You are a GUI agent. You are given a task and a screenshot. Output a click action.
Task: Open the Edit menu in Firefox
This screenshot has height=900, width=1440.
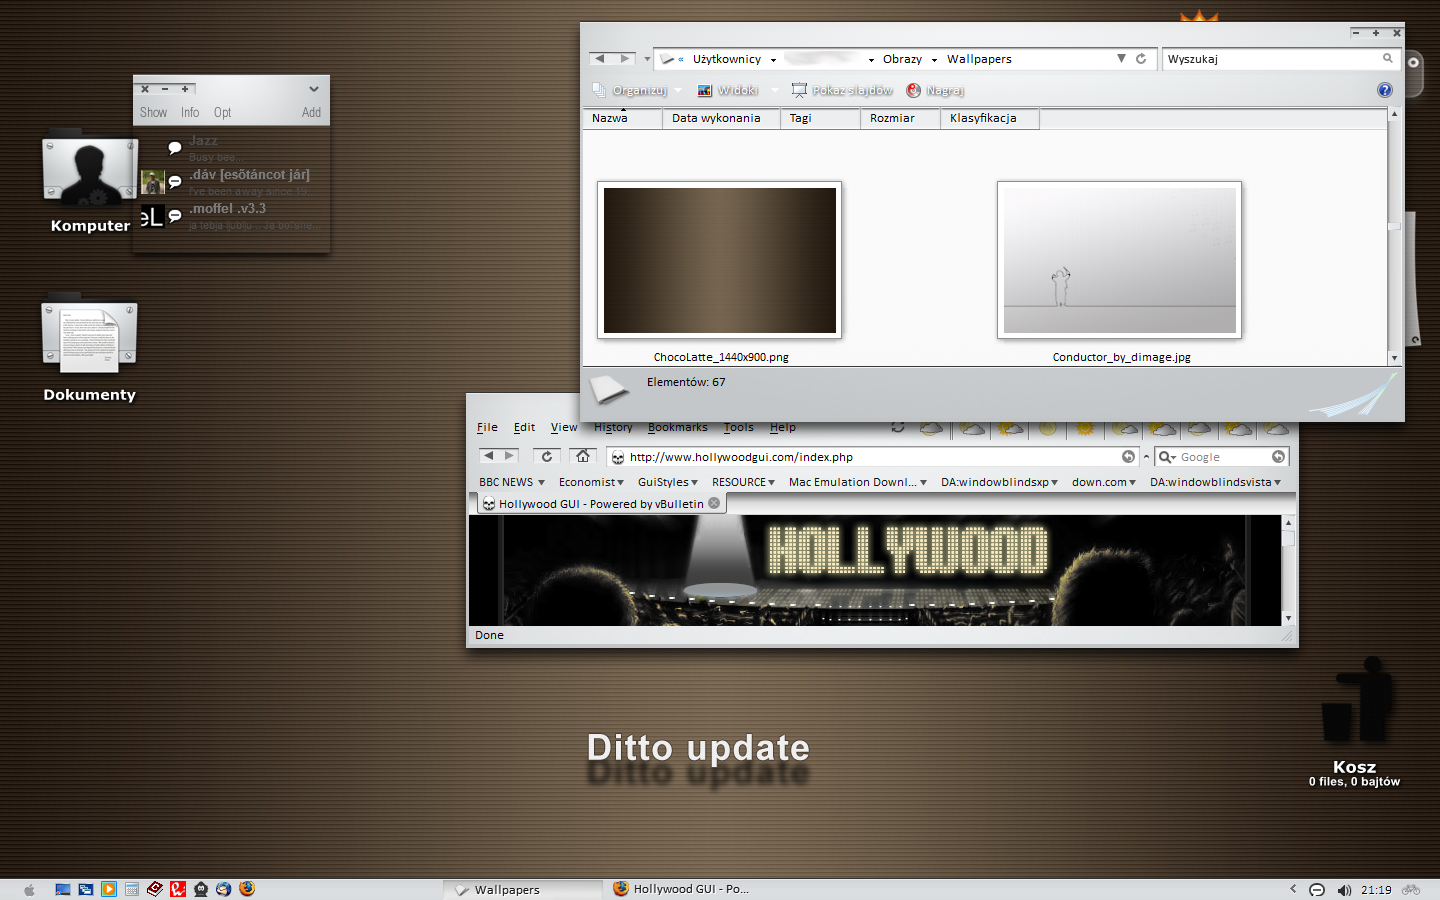[524, 427]
